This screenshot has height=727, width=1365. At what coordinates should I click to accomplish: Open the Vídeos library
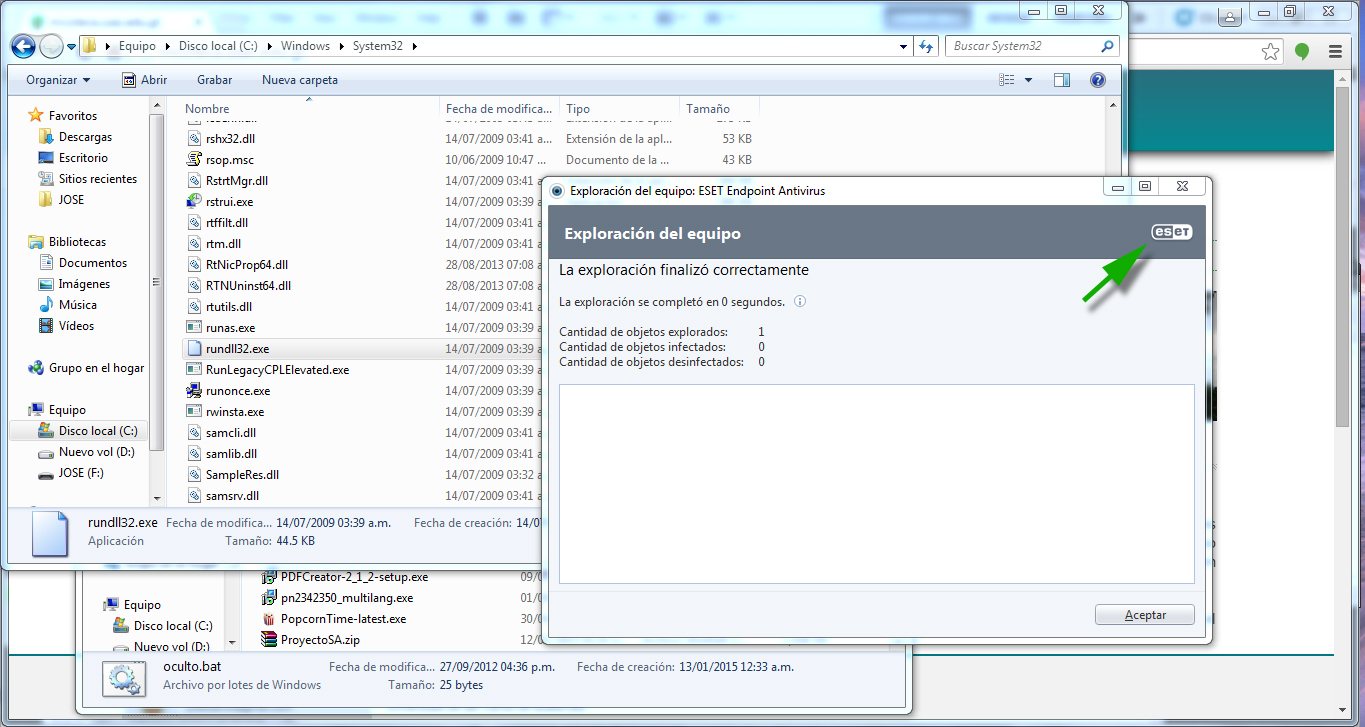[x=76, y=326]
